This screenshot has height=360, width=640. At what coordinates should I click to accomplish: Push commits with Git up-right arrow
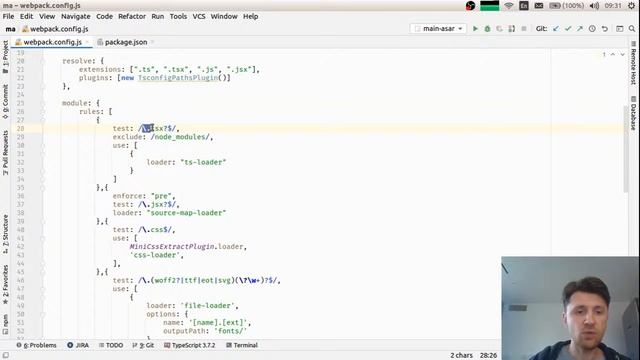[x=580, y=29]
